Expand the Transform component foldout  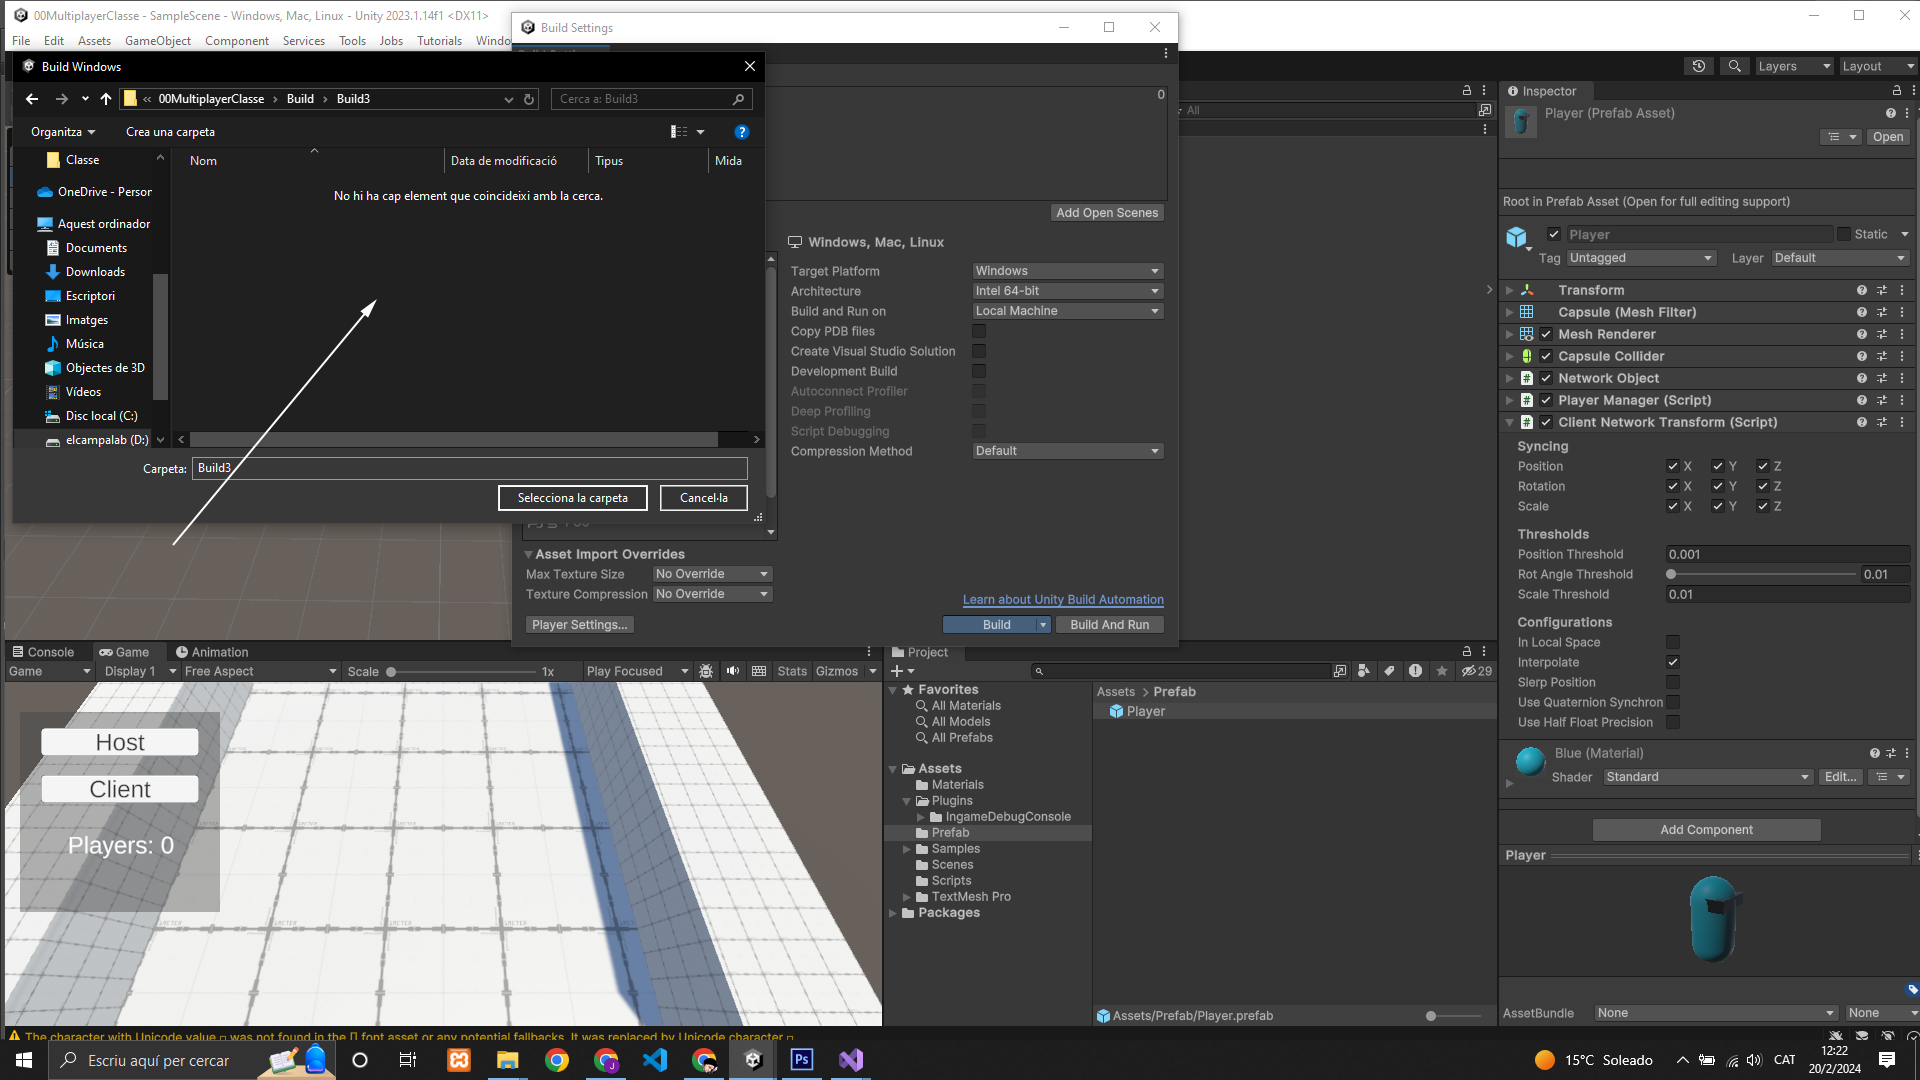coord(1509,290)
